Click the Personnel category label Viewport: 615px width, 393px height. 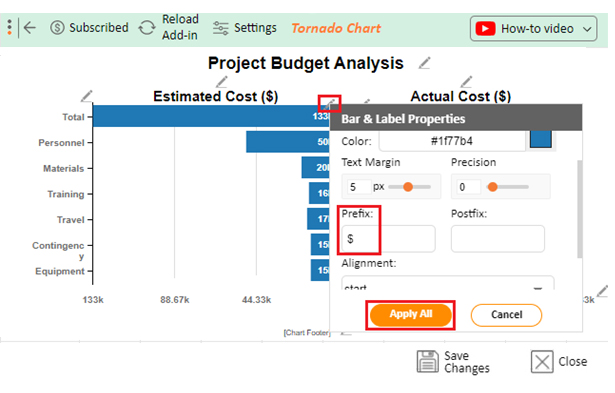[x=61, y=143]
